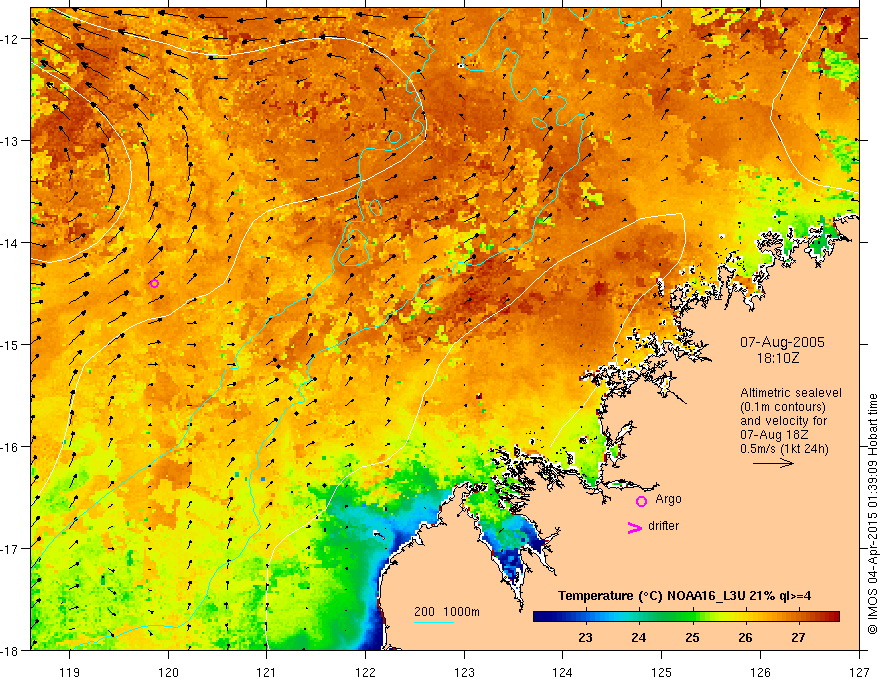Image resolution: width=880 pixels, height=680 pixels.
Task: Click the latitude label -17
Action: (x=10, y=549)
